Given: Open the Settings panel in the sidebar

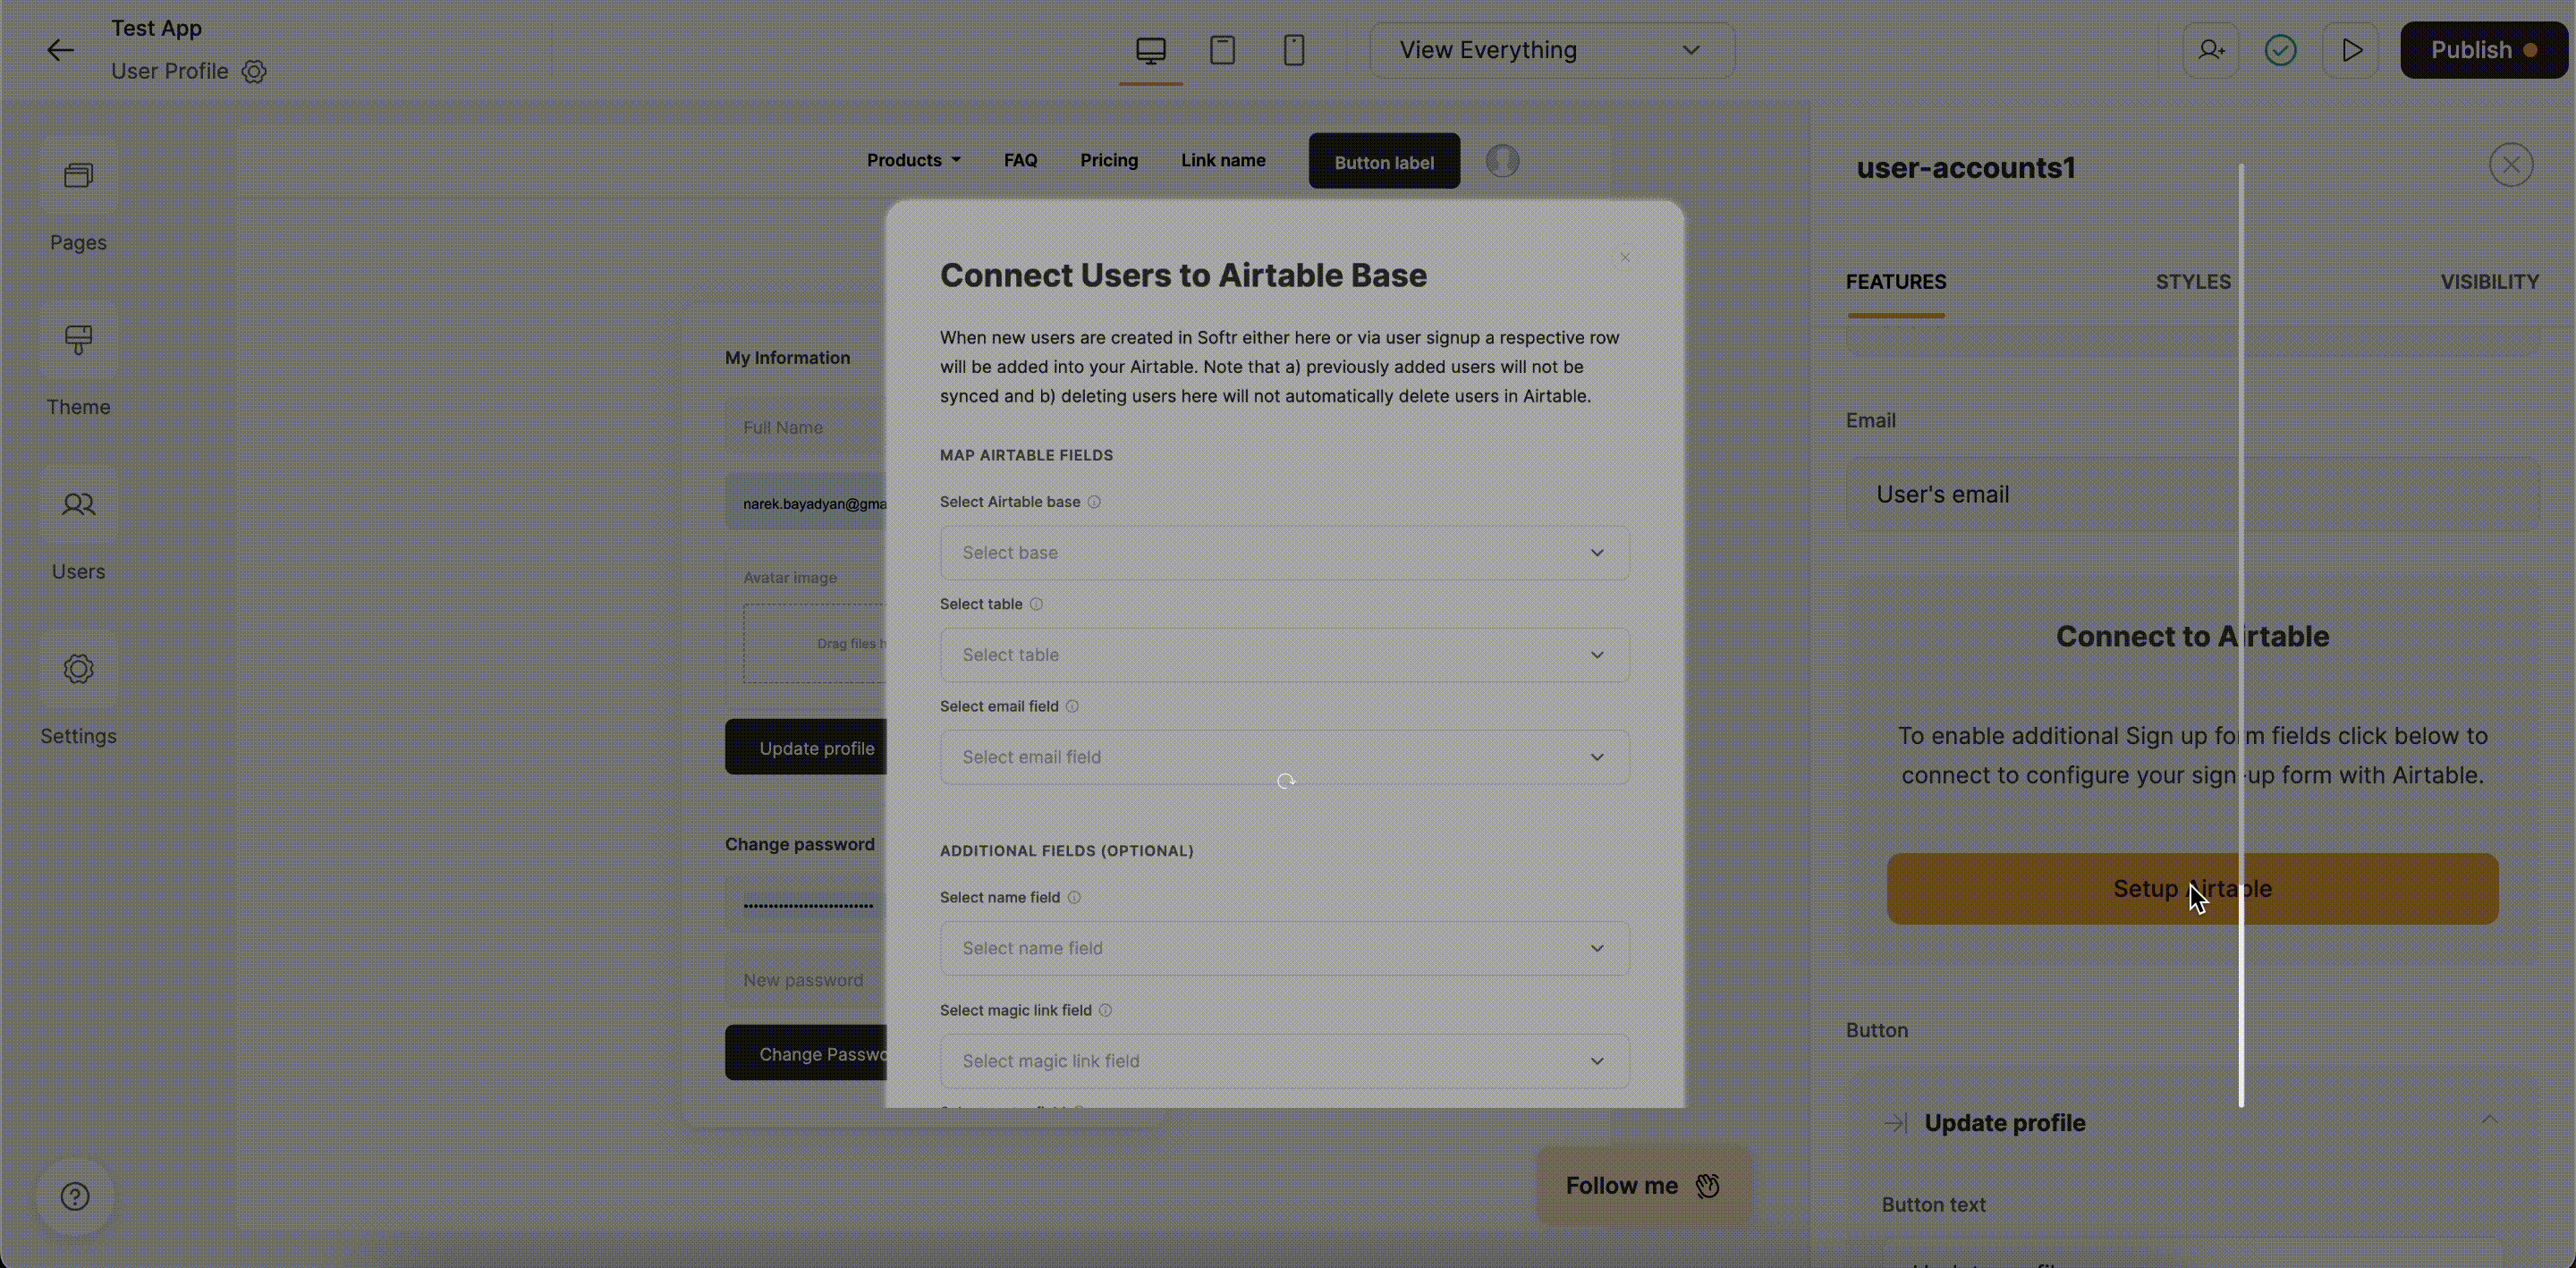Looking at the screenshot, I should [77, 691].
